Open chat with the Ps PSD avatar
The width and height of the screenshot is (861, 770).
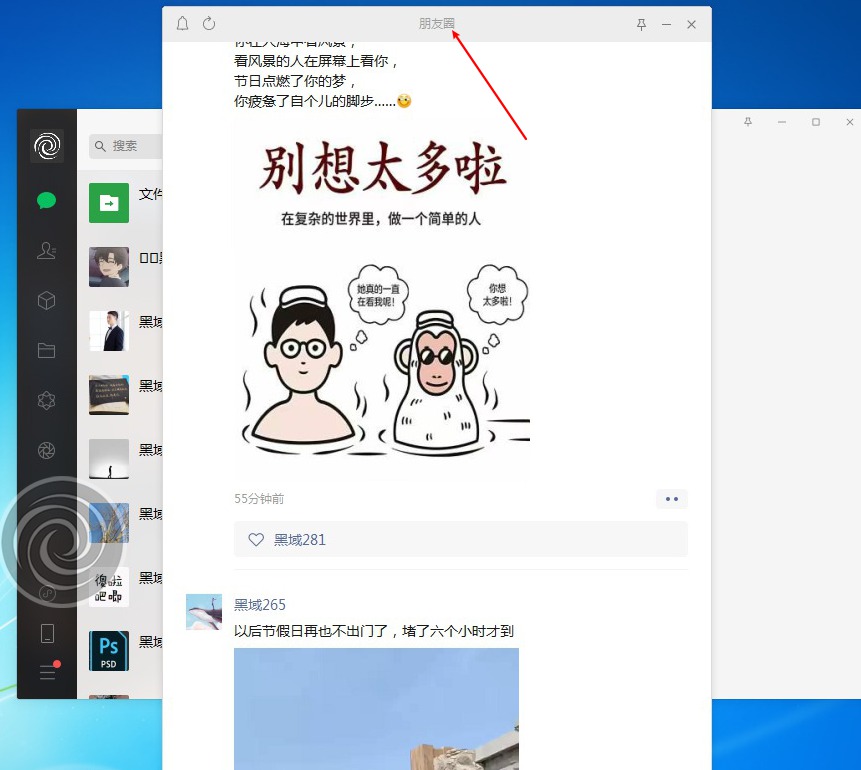point(109,651)
